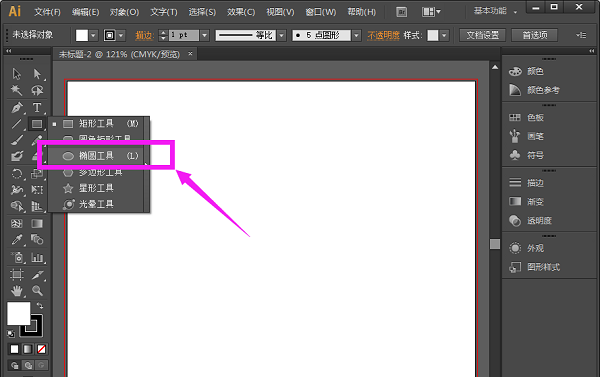Open the fill color dropdown in control bar
Viewport: 600px width, 377px height.
click(94, 36)
